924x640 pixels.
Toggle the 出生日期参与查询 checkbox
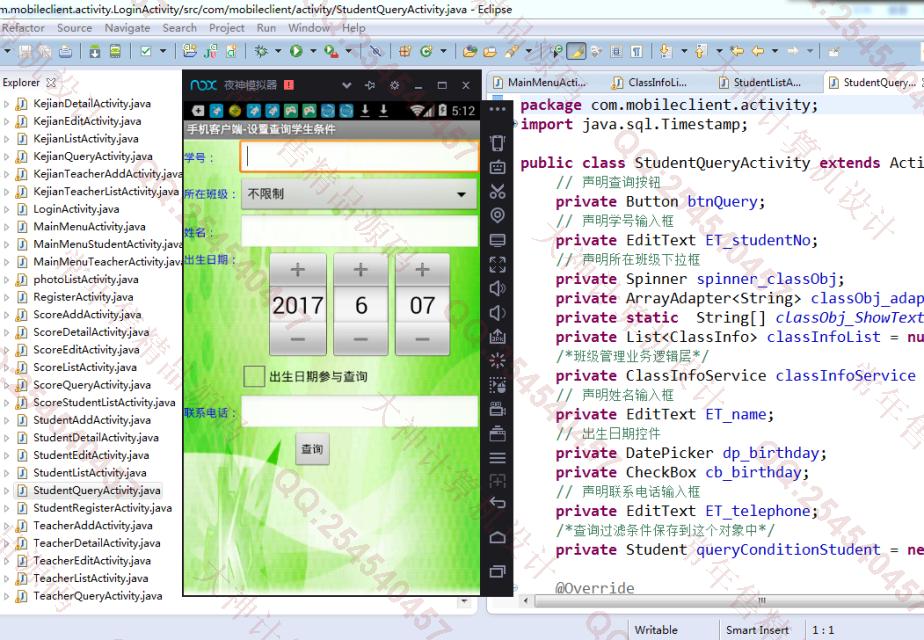click(254, 376)
